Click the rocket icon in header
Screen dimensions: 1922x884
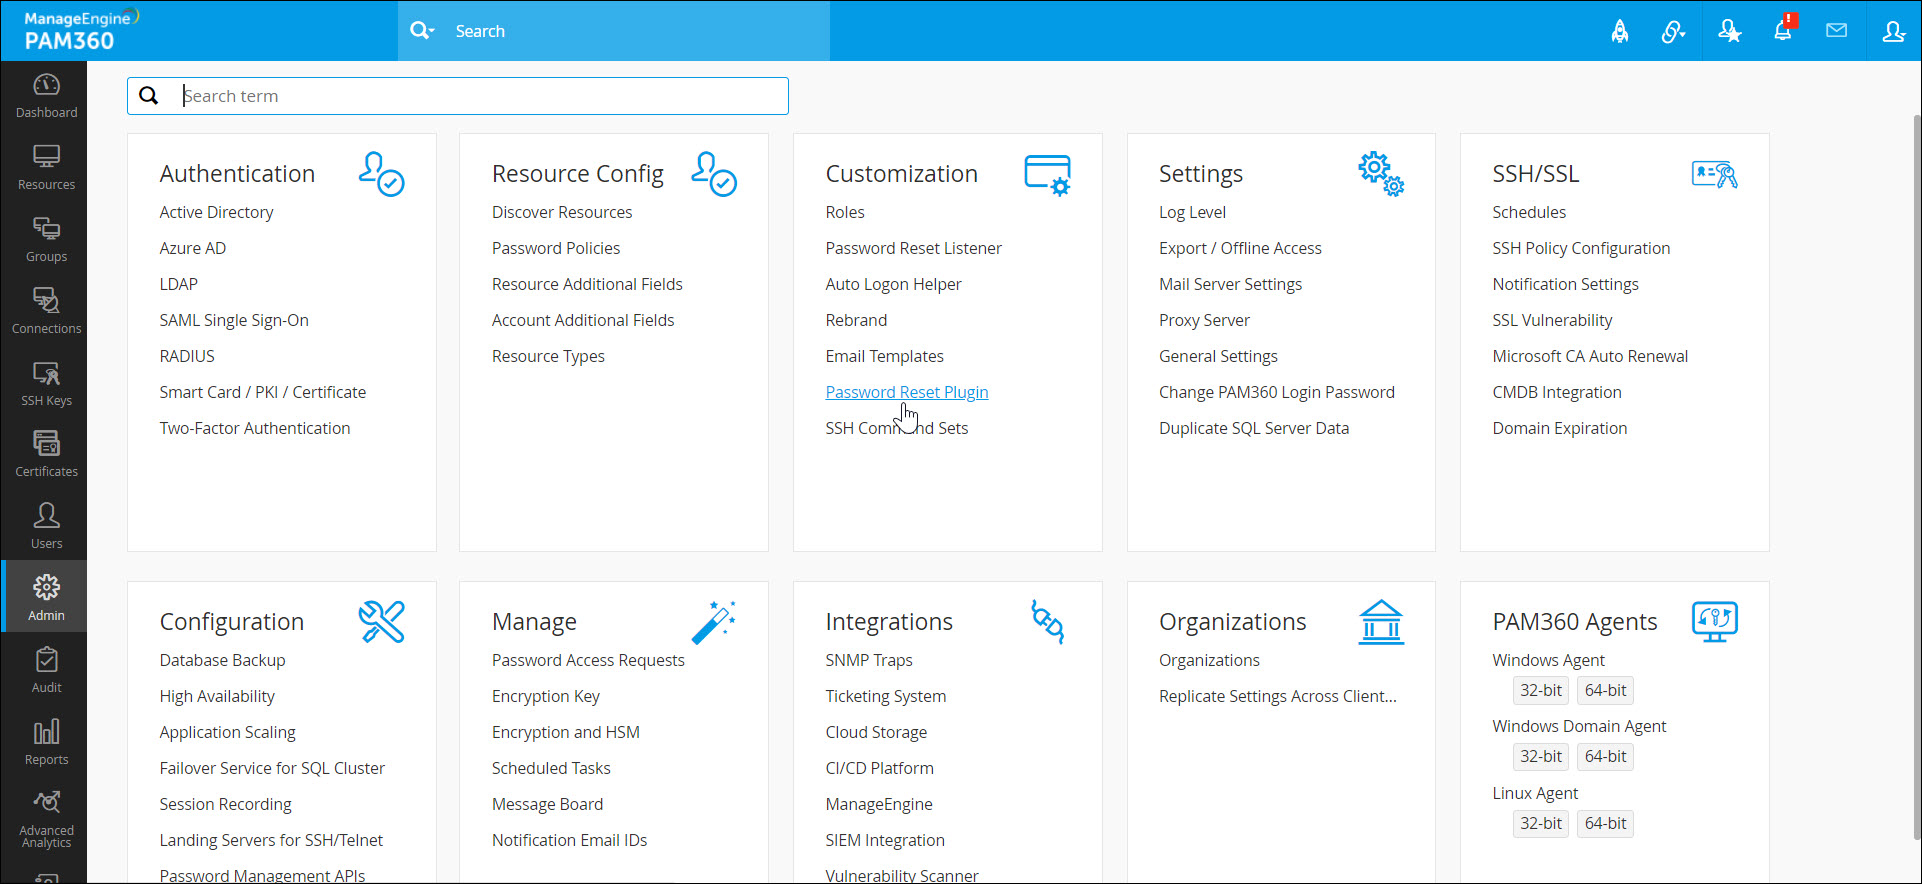(1620, 31)
